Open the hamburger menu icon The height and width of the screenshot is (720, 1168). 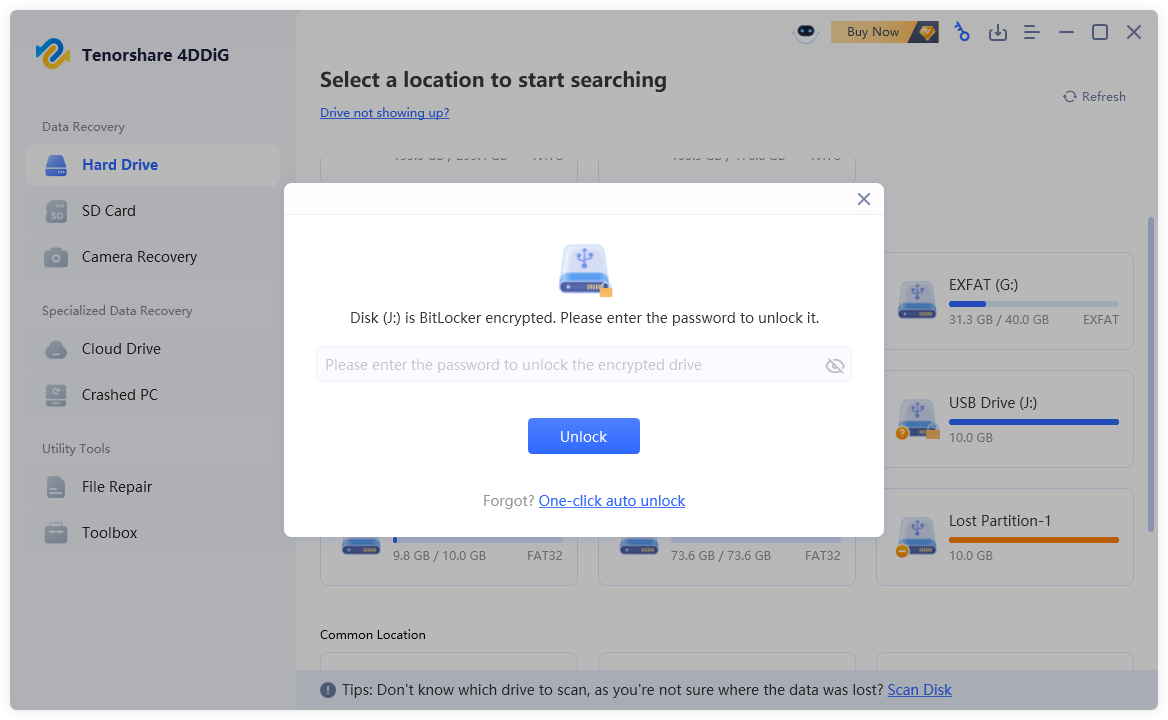coord(1032,33)
